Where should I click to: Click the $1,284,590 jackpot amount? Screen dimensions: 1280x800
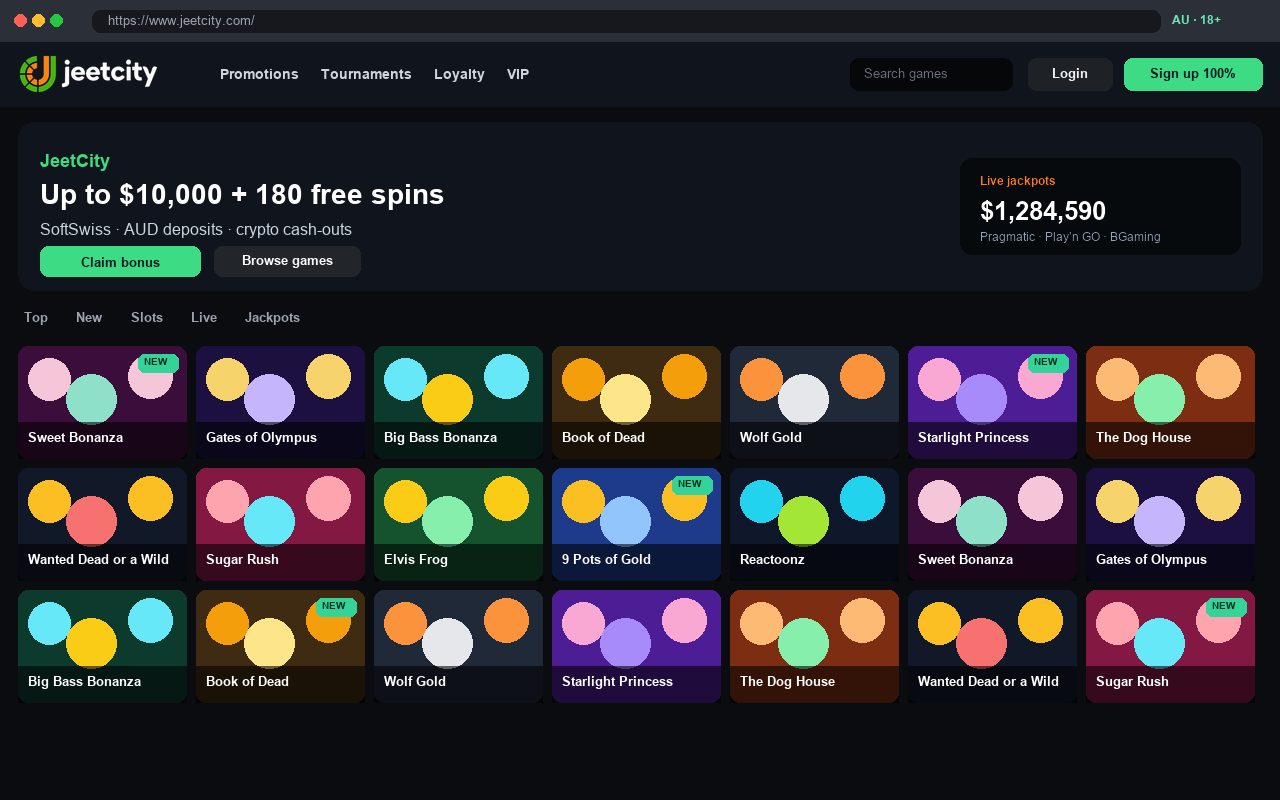point(1043,211)
